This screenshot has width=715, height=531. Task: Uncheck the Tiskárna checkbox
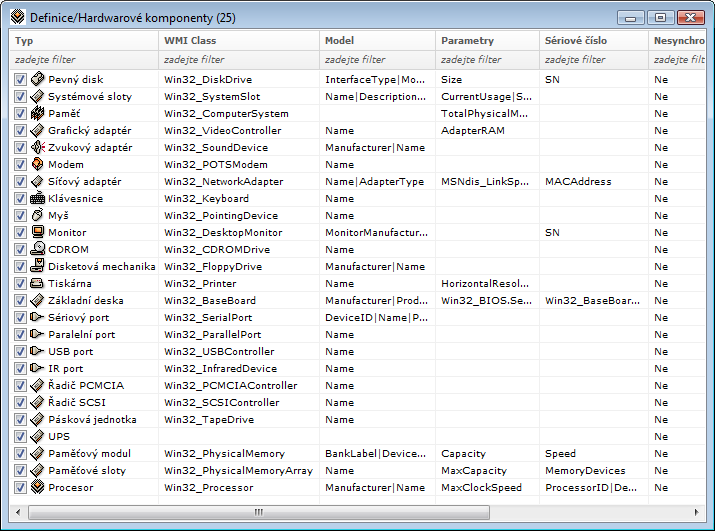point(20,284)
